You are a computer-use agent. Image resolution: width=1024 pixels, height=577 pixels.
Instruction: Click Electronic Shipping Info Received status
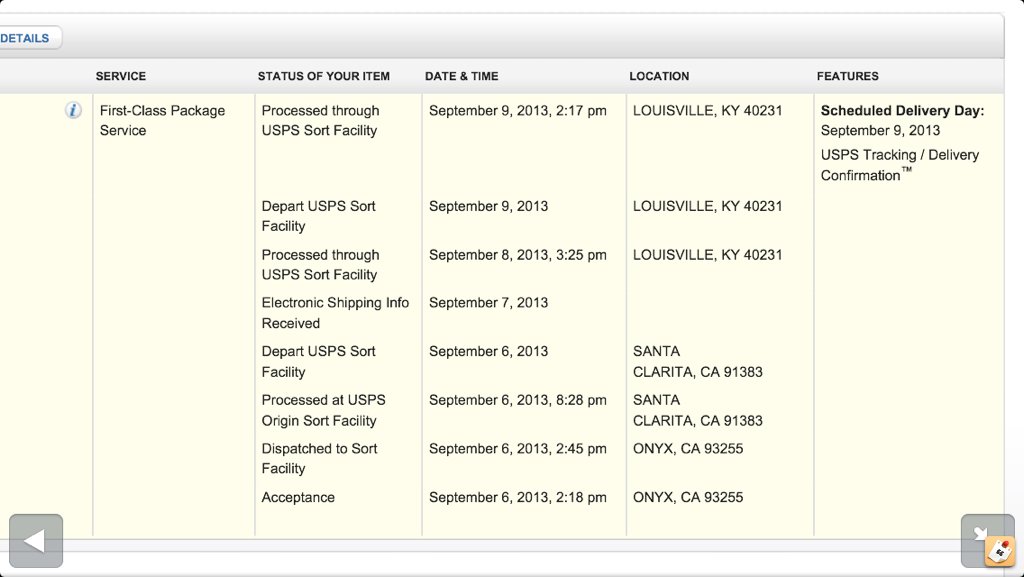click(335, 313)
